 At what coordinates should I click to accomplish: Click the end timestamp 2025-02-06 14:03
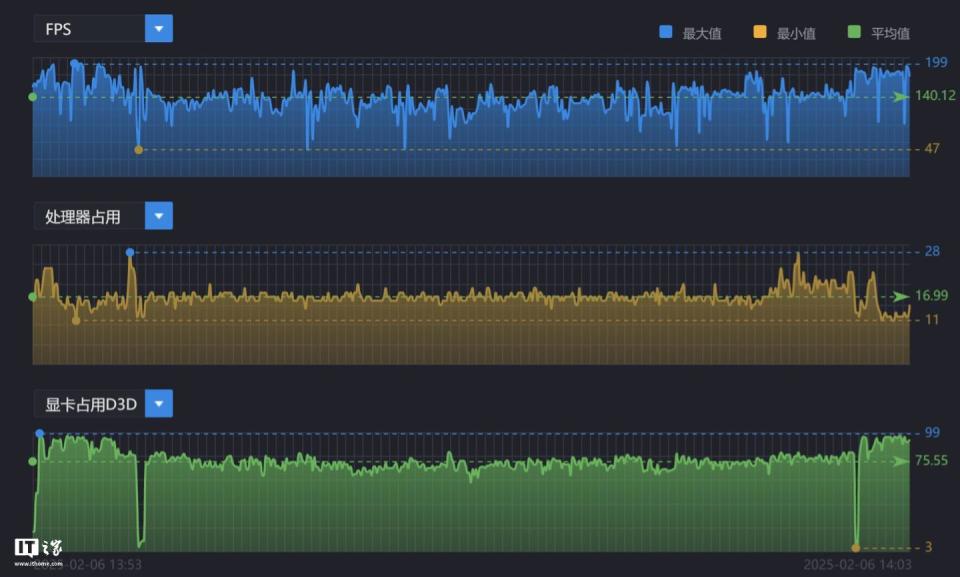[x=856, y=565]
